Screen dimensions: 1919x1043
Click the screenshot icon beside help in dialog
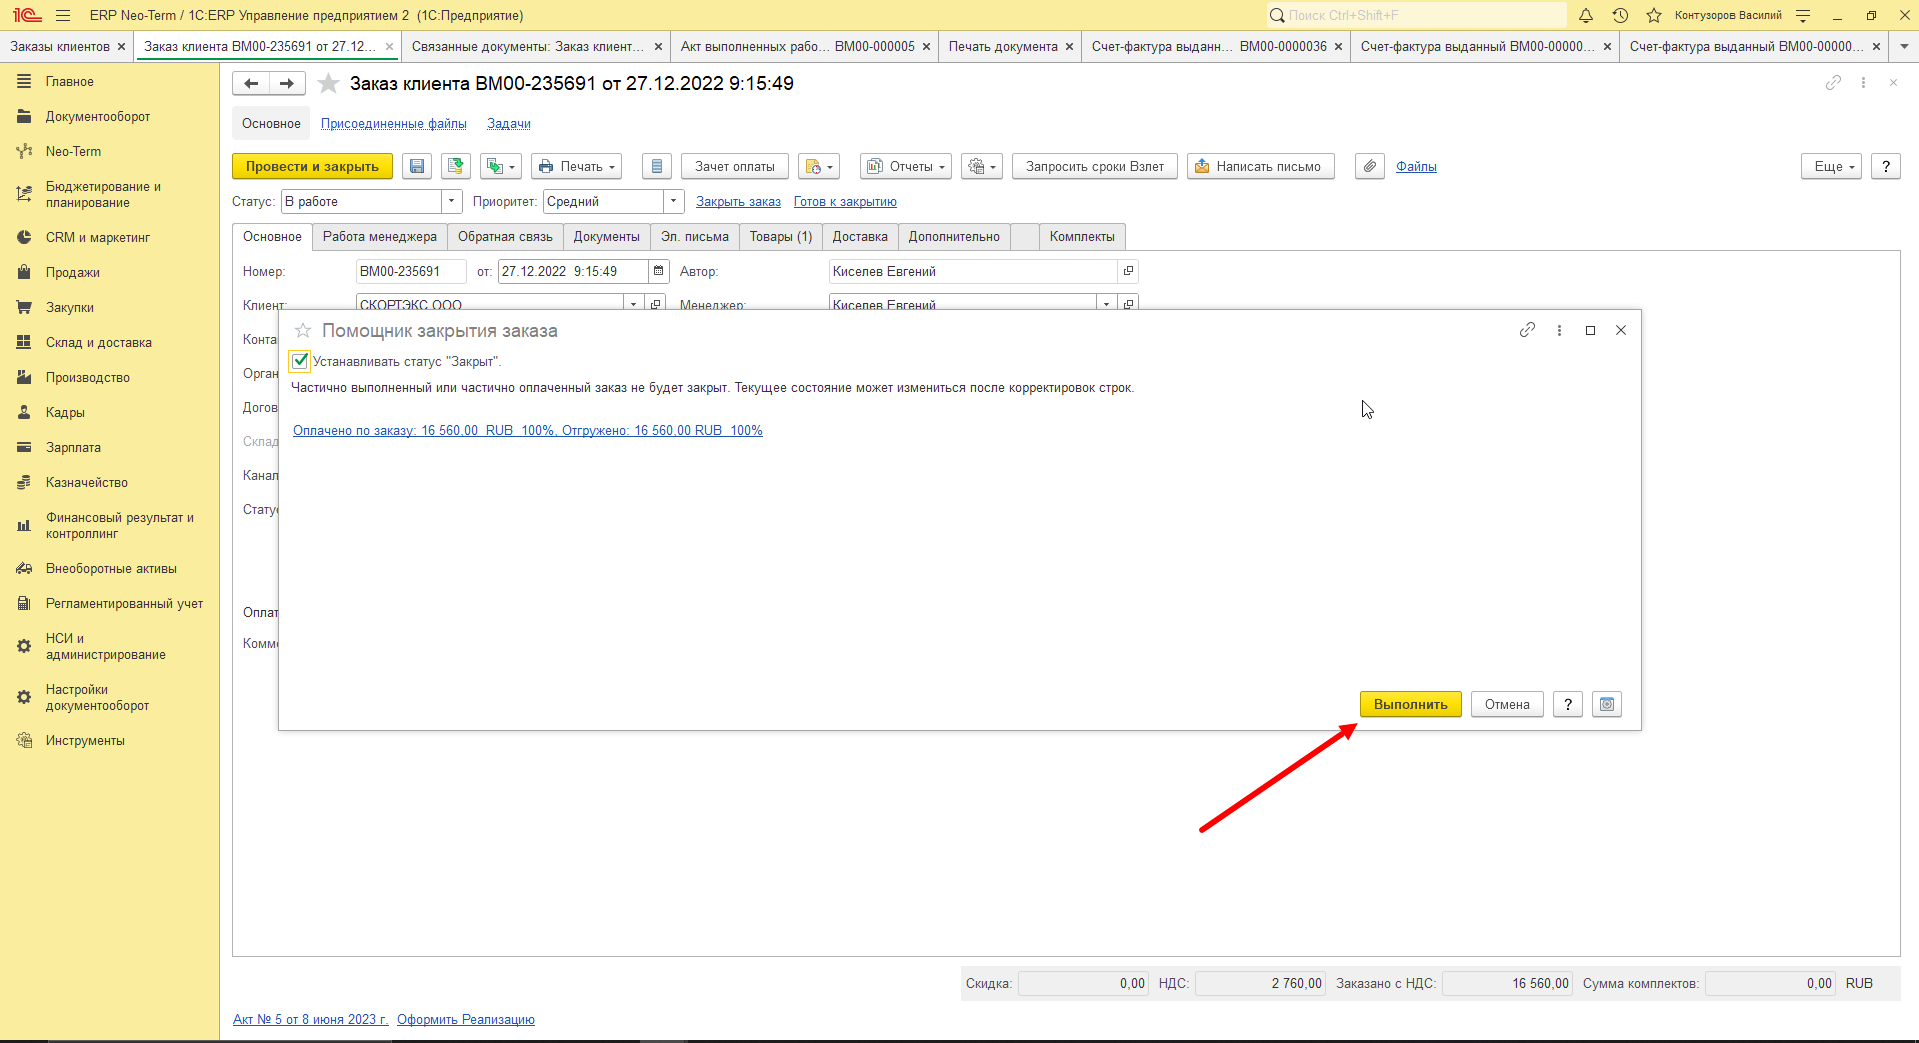1607,705
